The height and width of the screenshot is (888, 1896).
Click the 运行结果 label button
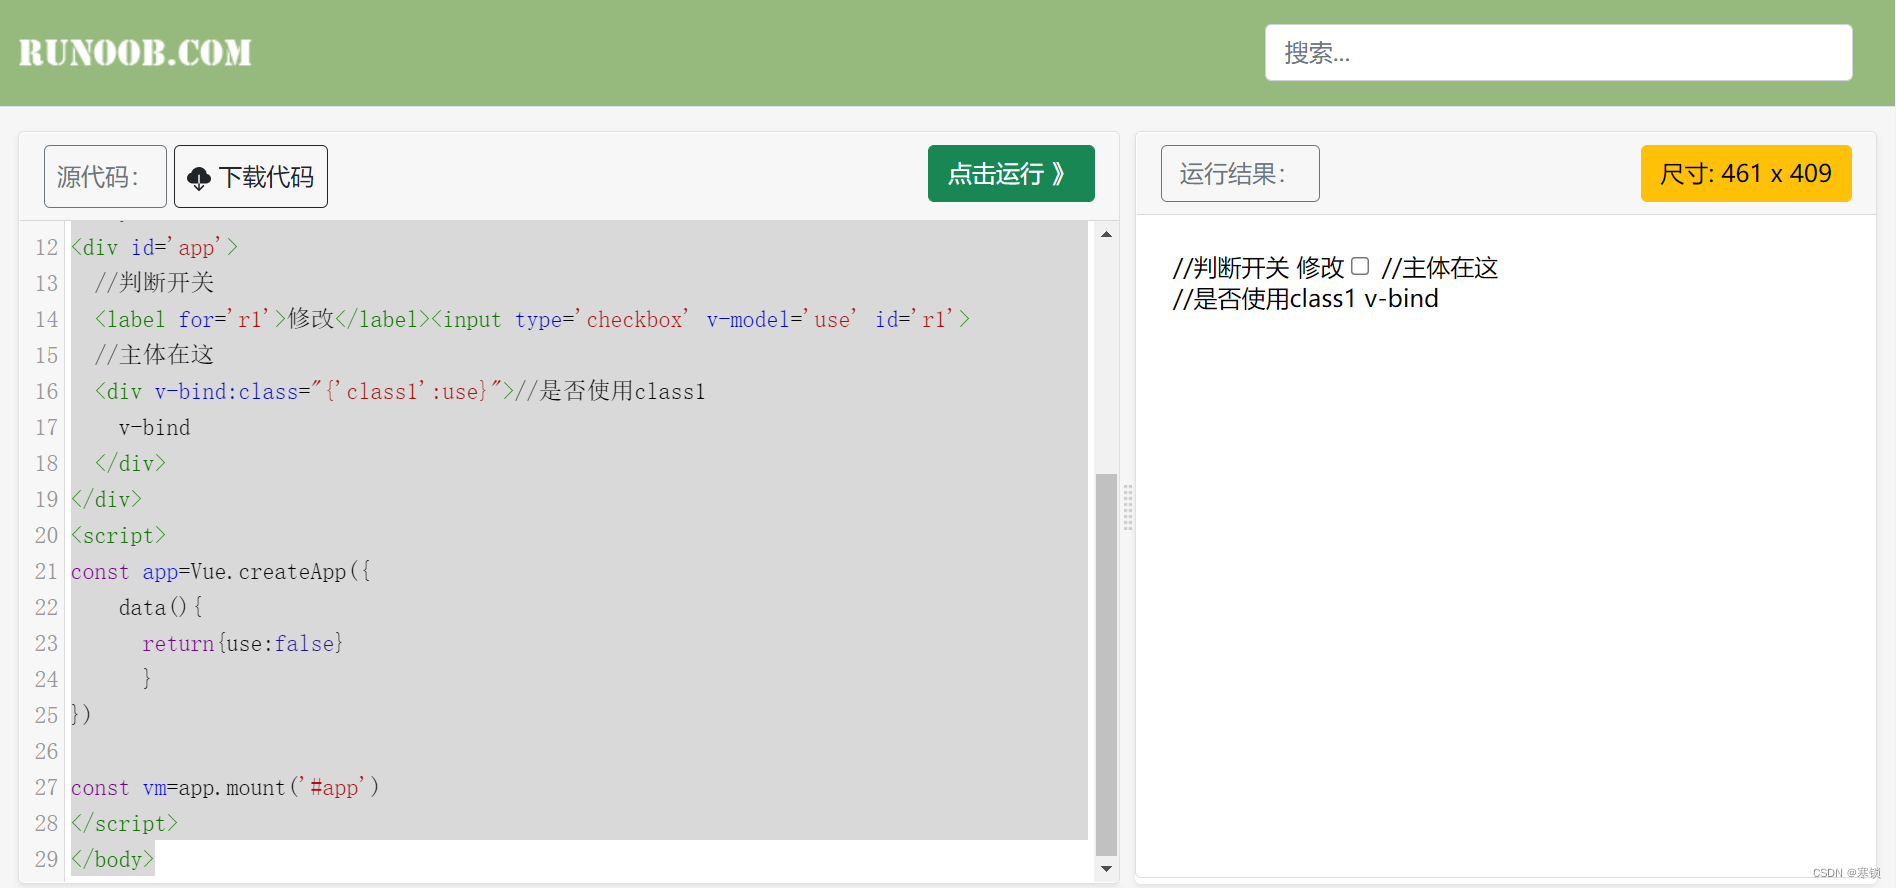click(x=1240, y=174)
